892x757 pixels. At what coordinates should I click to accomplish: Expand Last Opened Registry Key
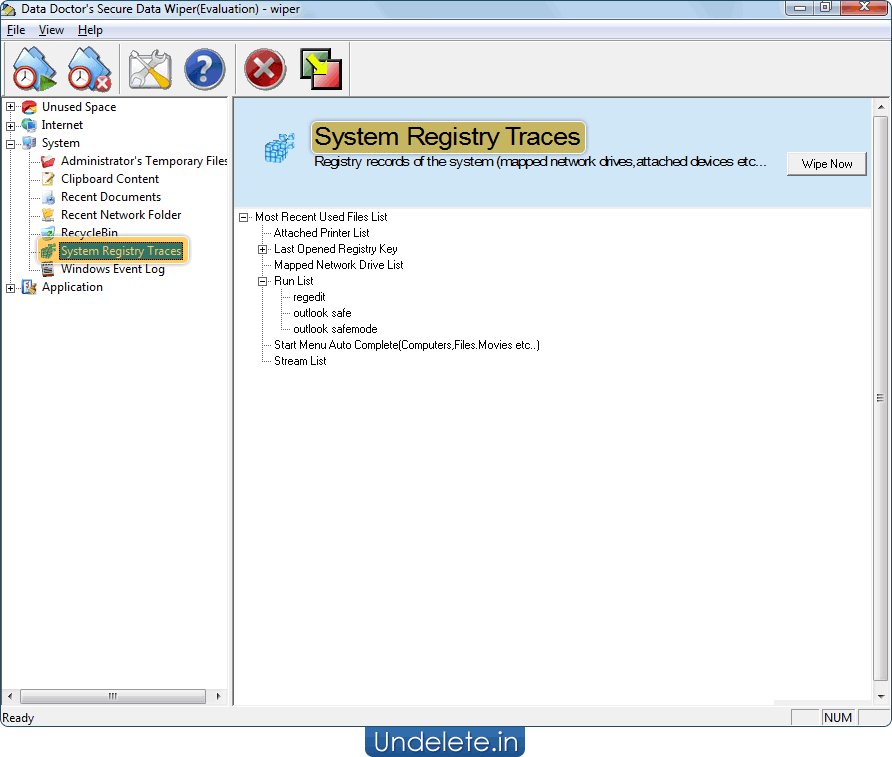tap(262, 249)
